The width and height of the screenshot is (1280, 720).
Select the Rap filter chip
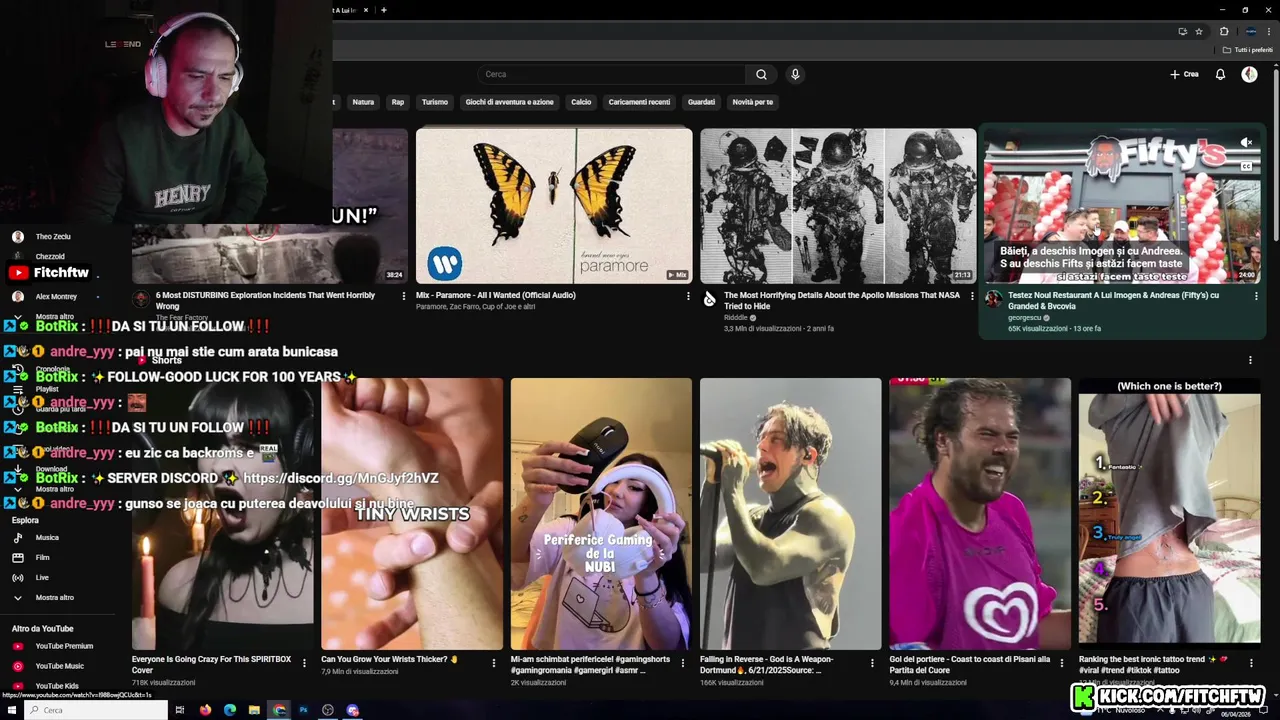[398, 102]
